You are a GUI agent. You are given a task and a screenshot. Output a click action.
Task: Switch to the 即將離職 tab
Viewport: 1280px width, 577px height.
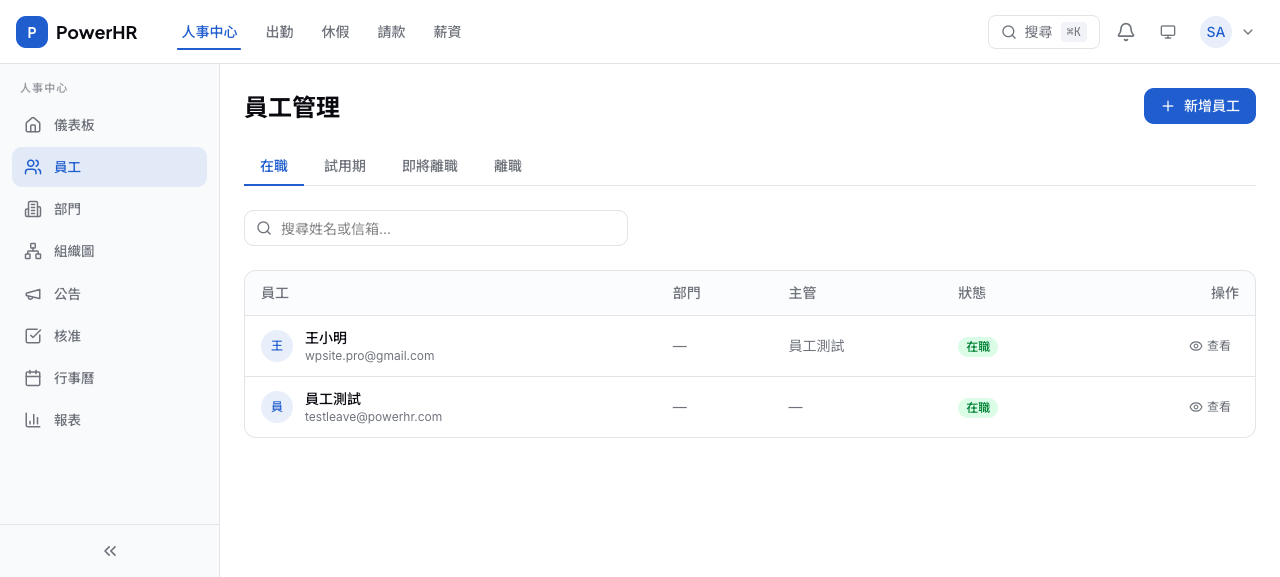click(430, 166)
